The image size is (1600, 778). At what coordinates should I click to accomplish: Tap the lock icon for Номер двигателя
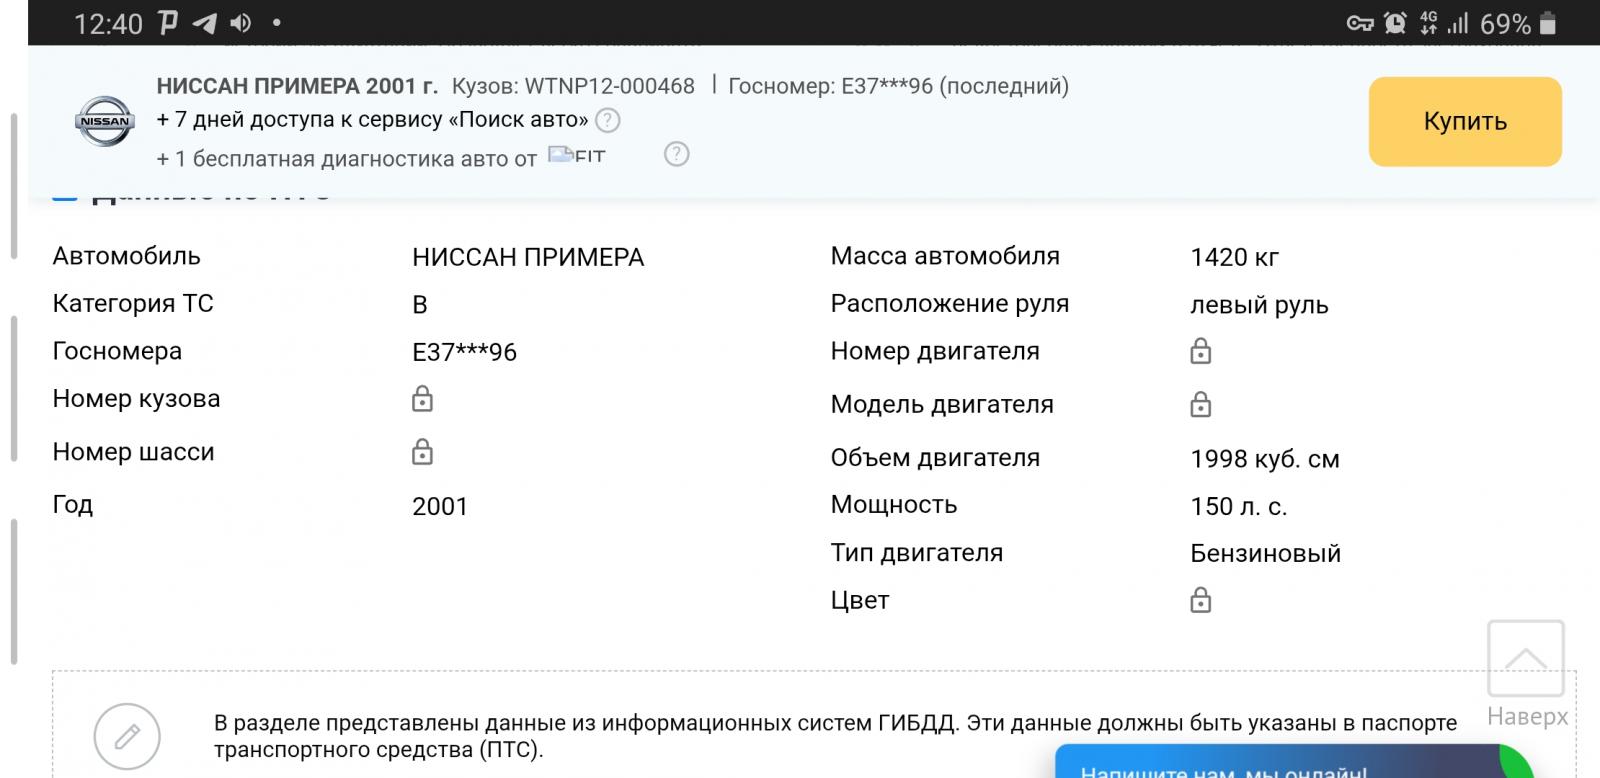pos(1200,351)
